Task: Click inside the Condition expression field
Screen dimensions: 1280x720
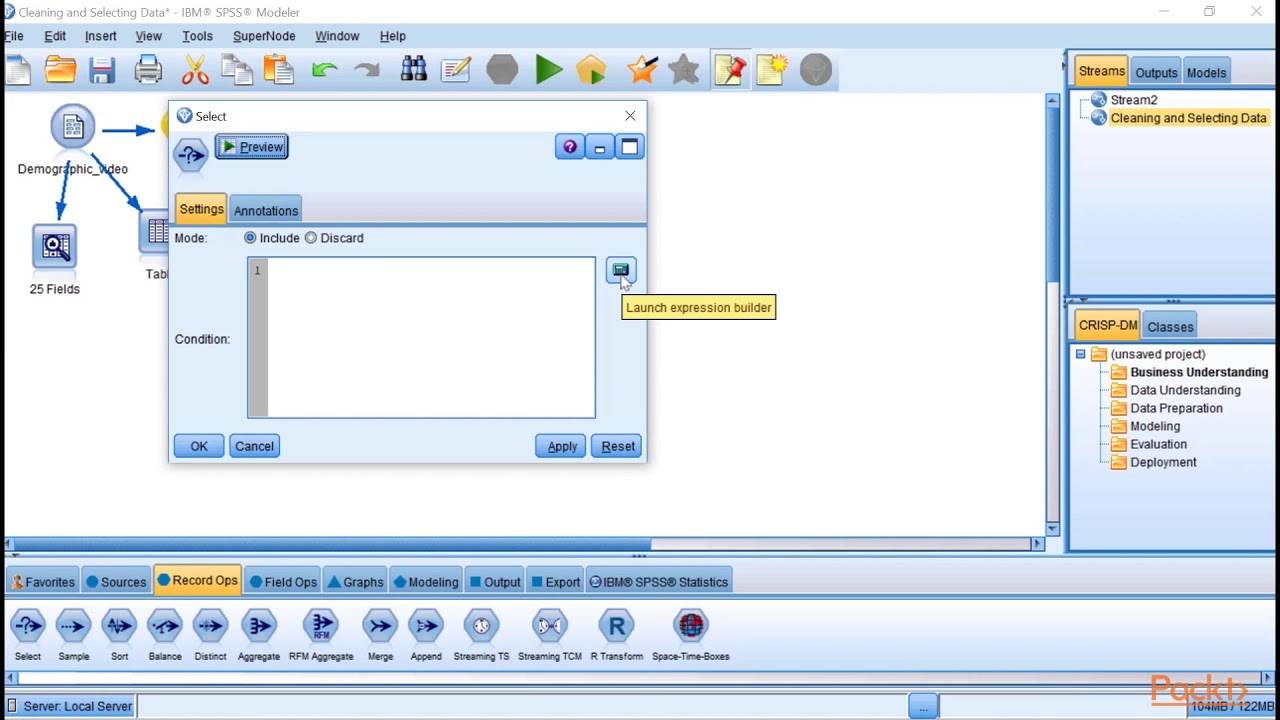Action: coord(421,338)
